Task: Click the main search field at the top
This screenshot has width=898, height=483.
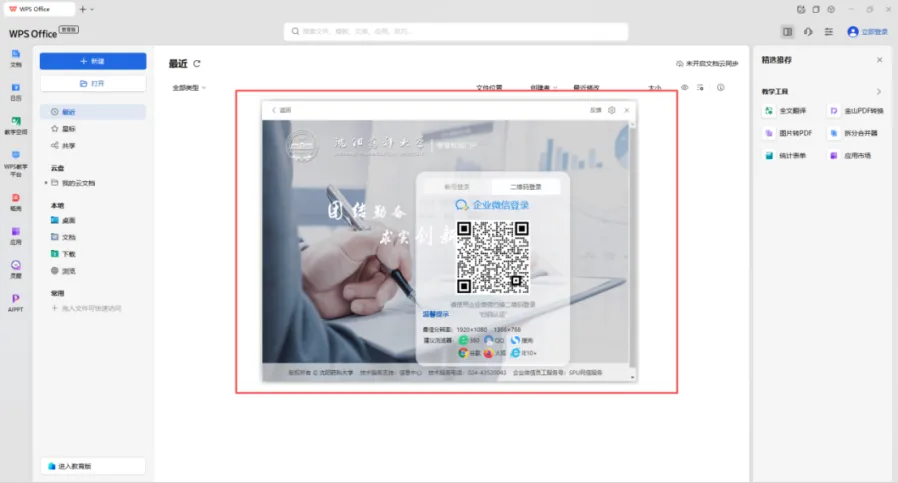Action: [x=456, y=32]
